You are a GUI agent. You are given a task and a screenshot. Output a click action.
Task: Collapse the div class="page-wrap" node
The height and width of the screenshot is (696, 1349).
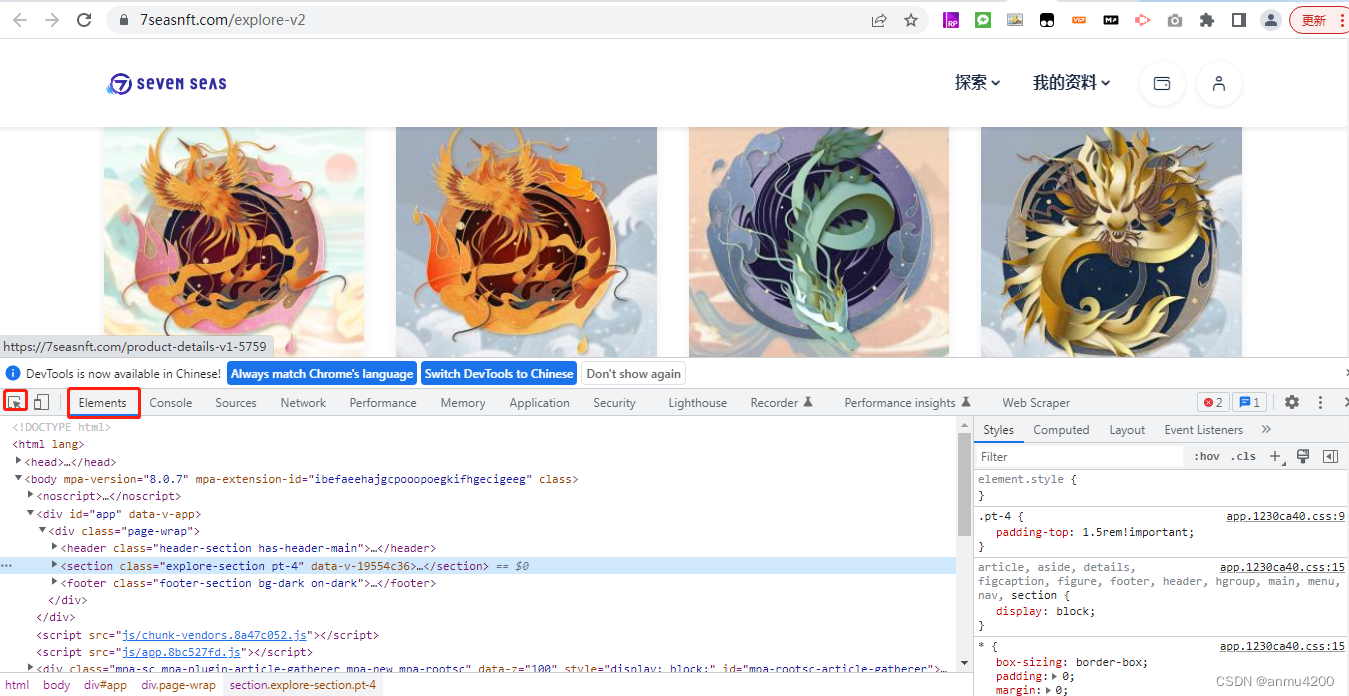(x=42, y=530)
